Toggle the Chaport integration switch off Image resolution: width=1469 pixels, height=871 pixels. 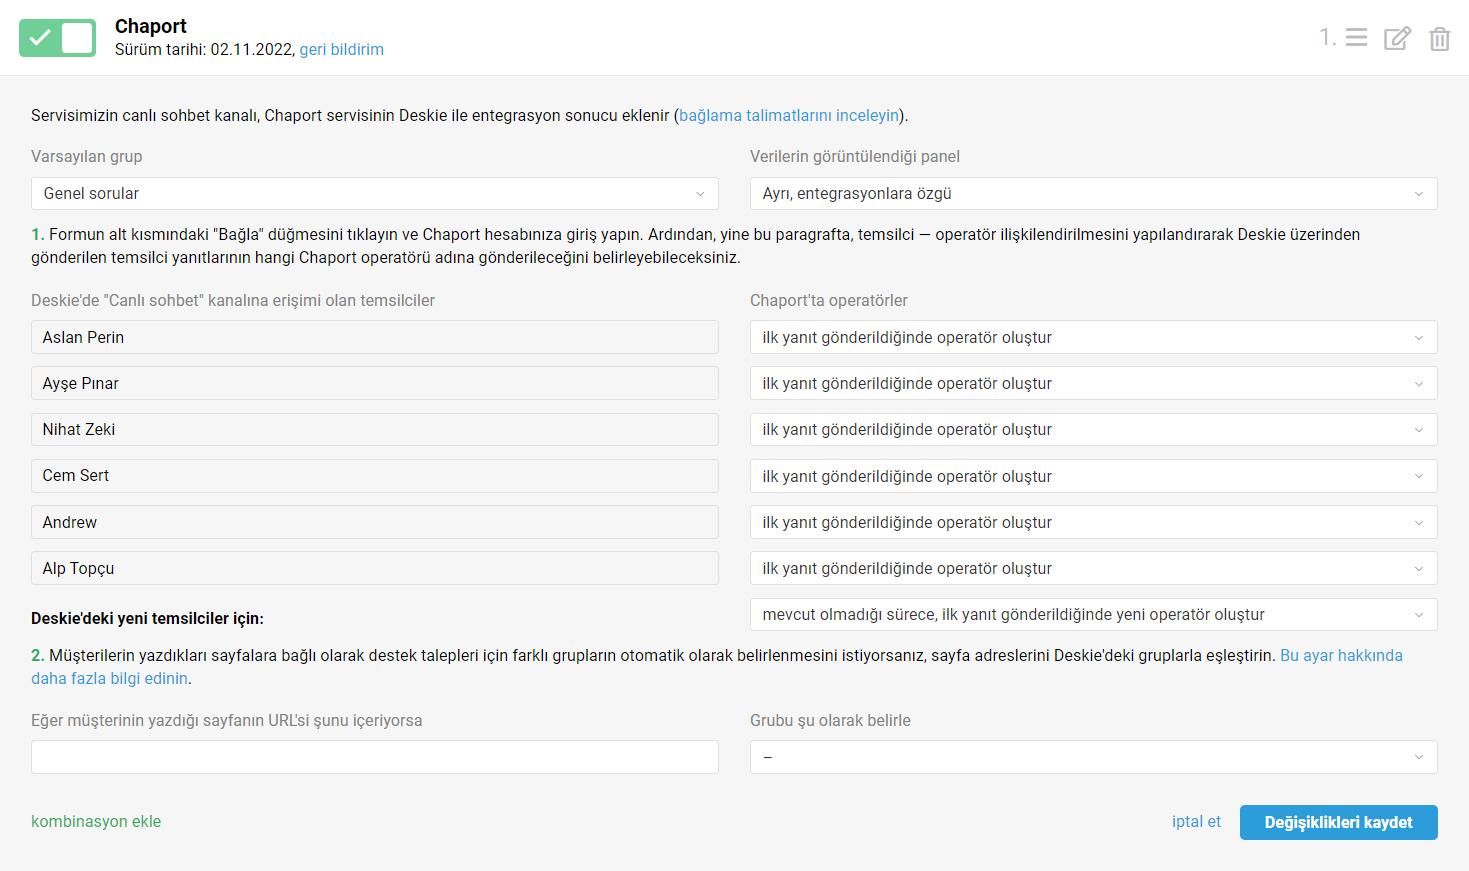[57, 38]
